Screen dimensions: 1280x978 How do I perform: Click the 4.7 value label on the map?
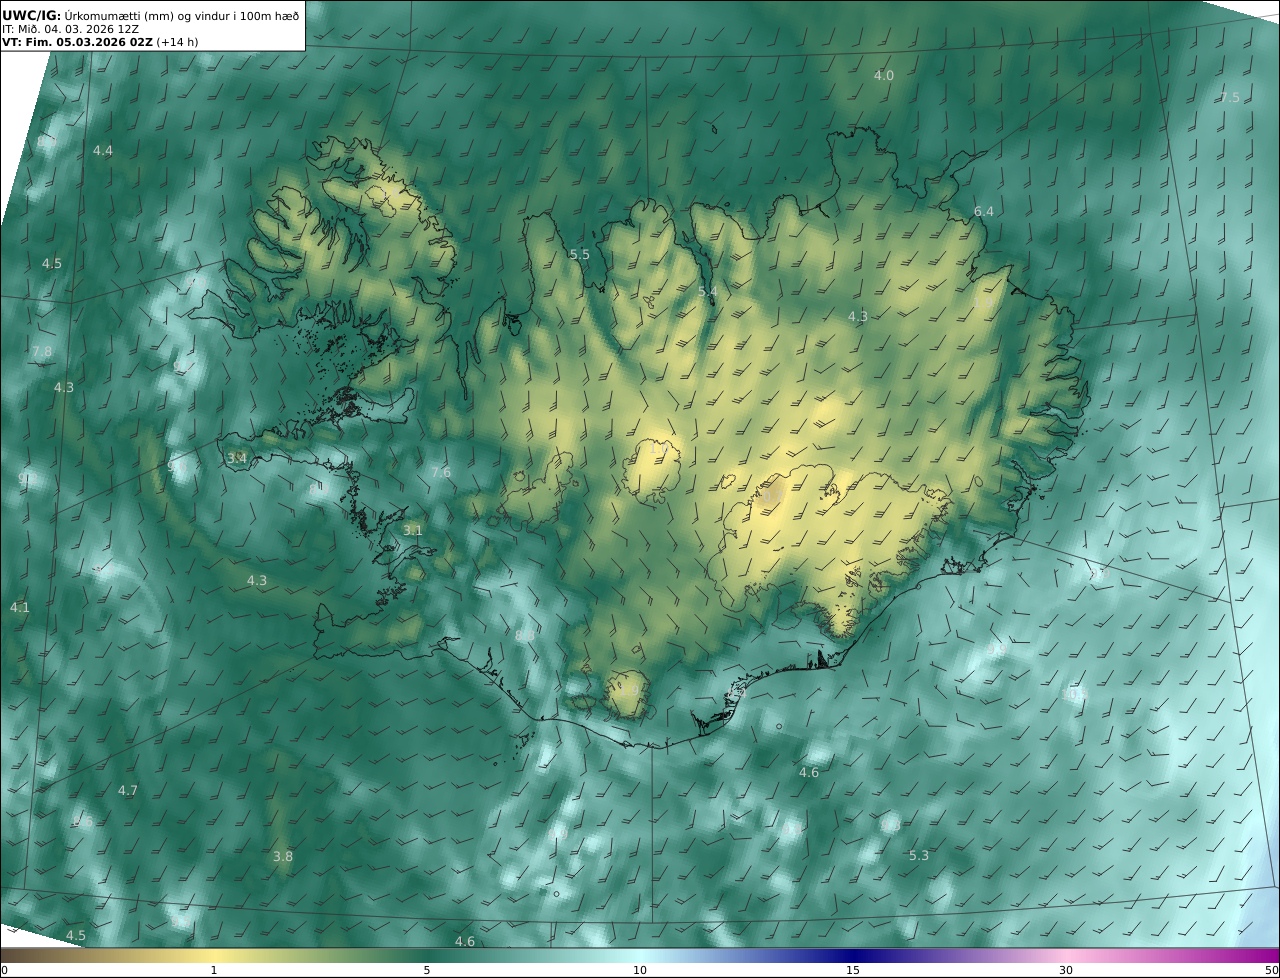tap(128, 790)
